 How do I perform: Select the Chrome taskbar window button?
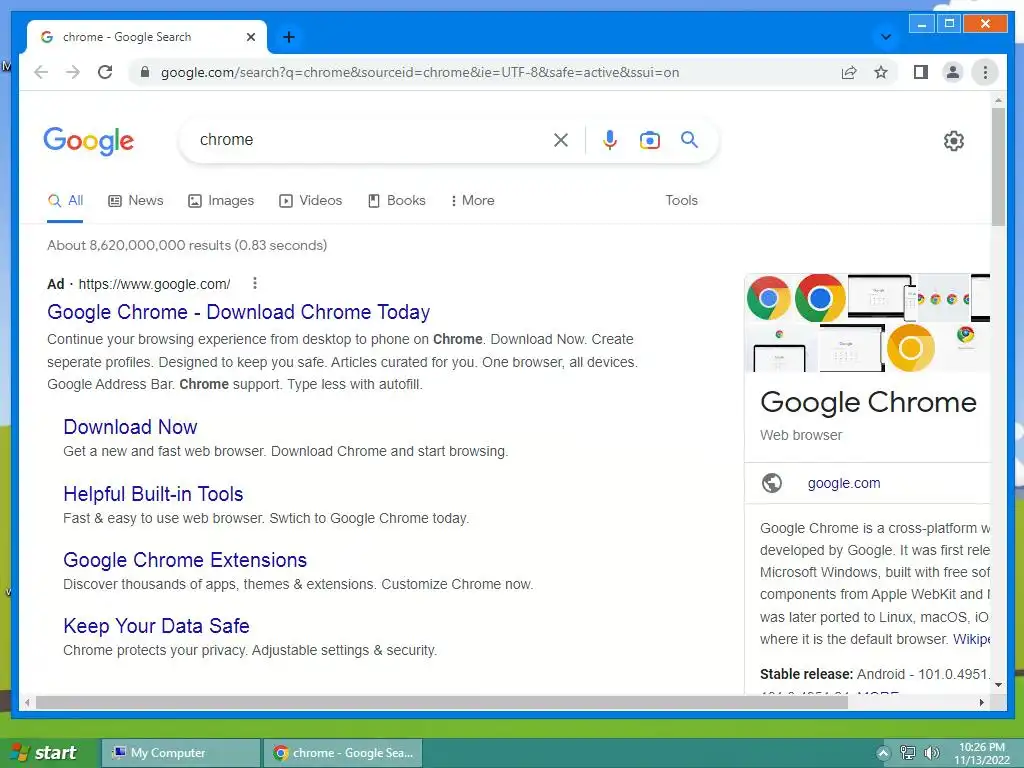(x=344, y=753)
